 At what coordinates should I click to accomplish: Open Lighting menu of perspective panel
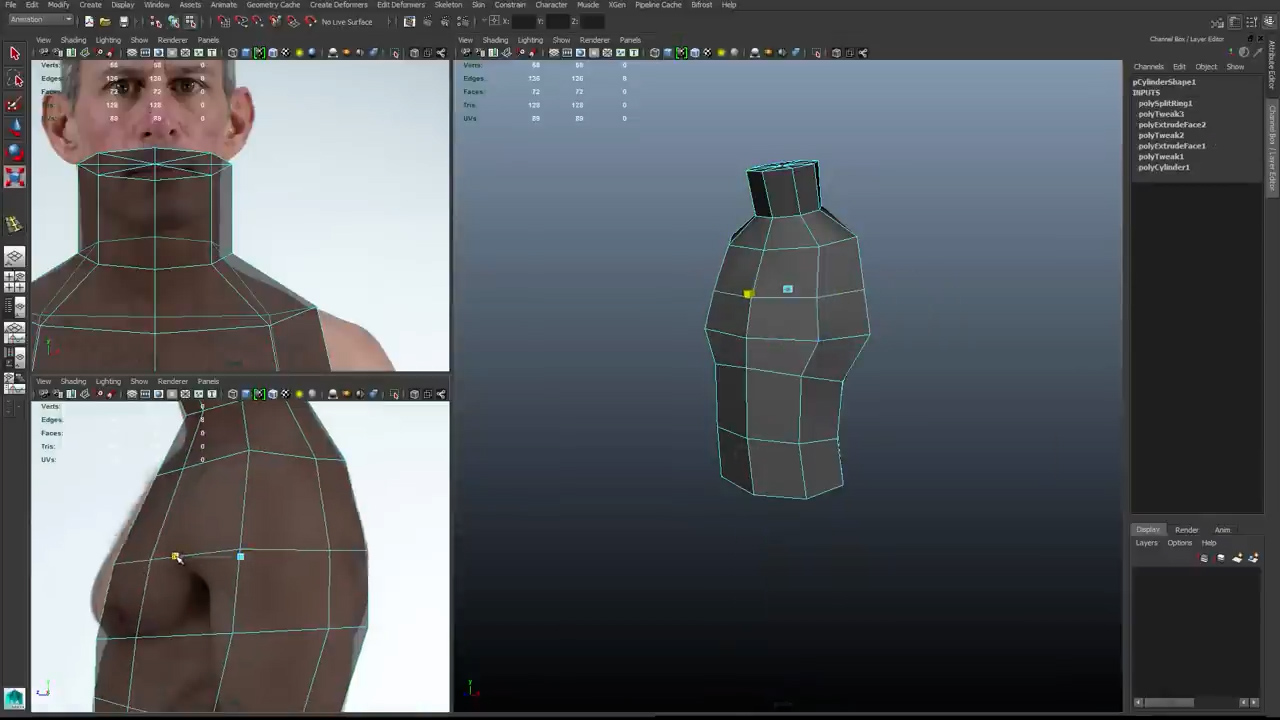(530, 40)
